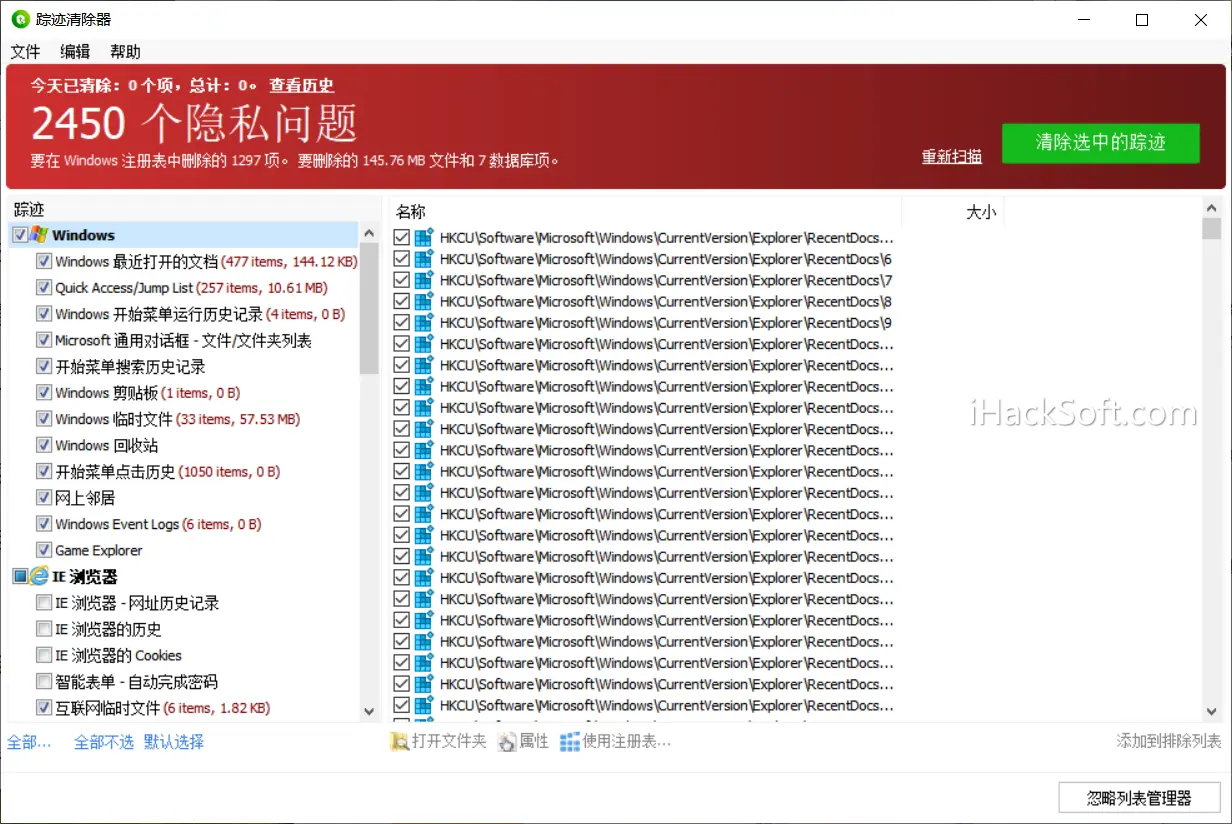This screenshot has height=824, width=1232.
Task: Click the results list scrollbar thumb
Action: tap(1212, 229)
